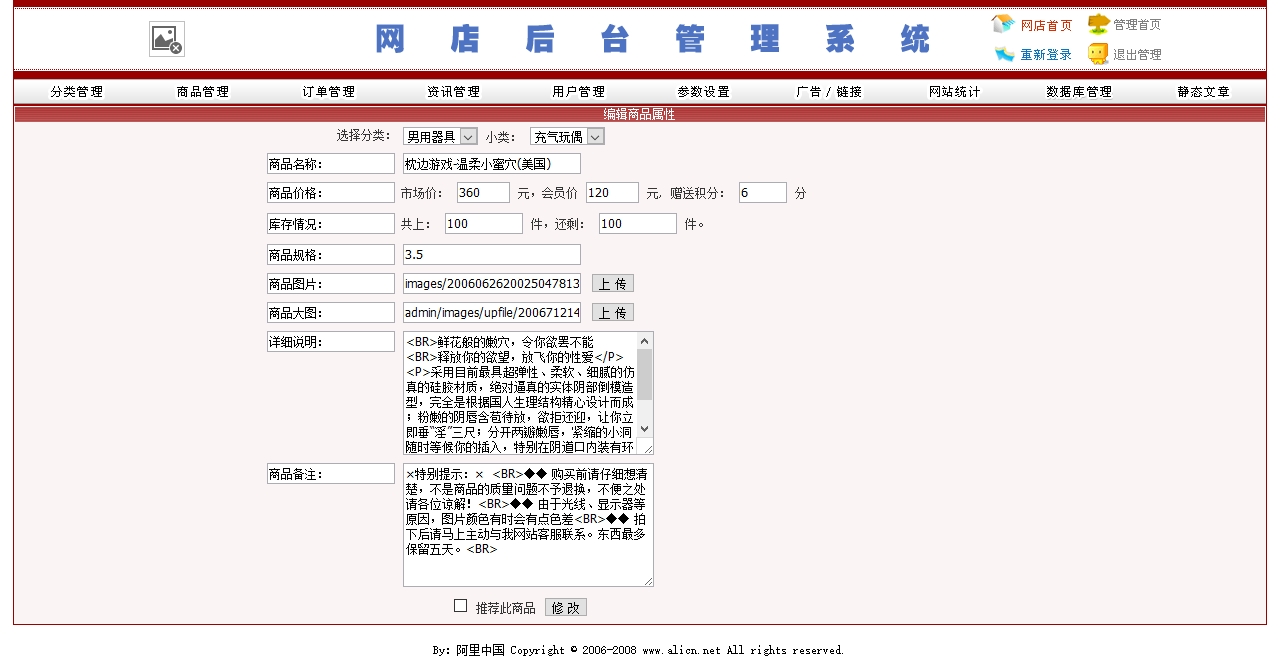This screenshot has height=661, width=1280.
Task: Click the 赠送积分 field showing 6
Action: point(763,193)
